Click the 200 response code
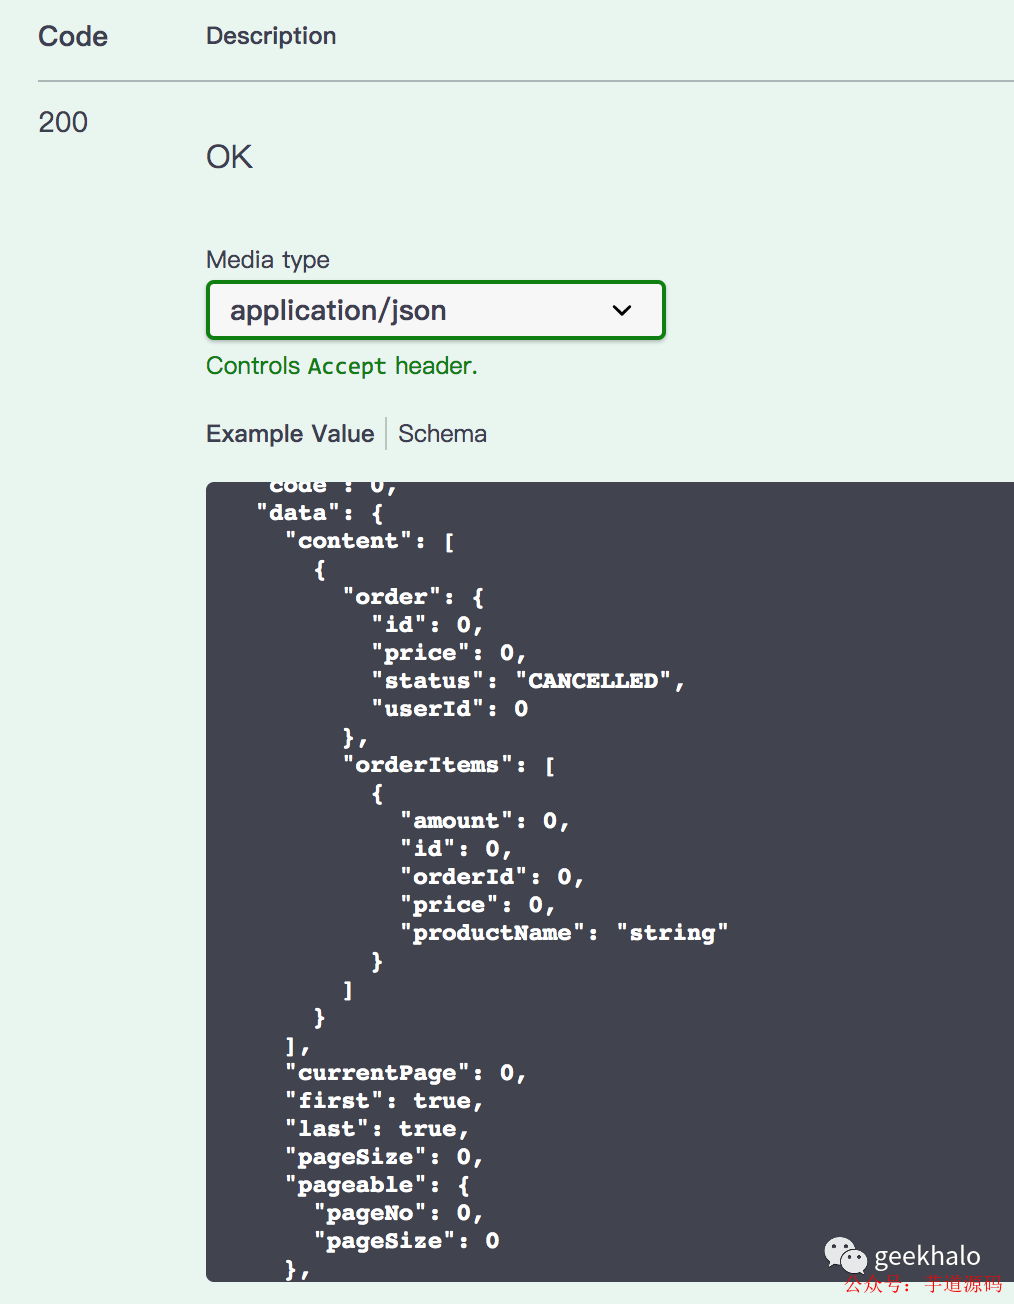Viewport: 1014px width, 1304px height. 63,122
